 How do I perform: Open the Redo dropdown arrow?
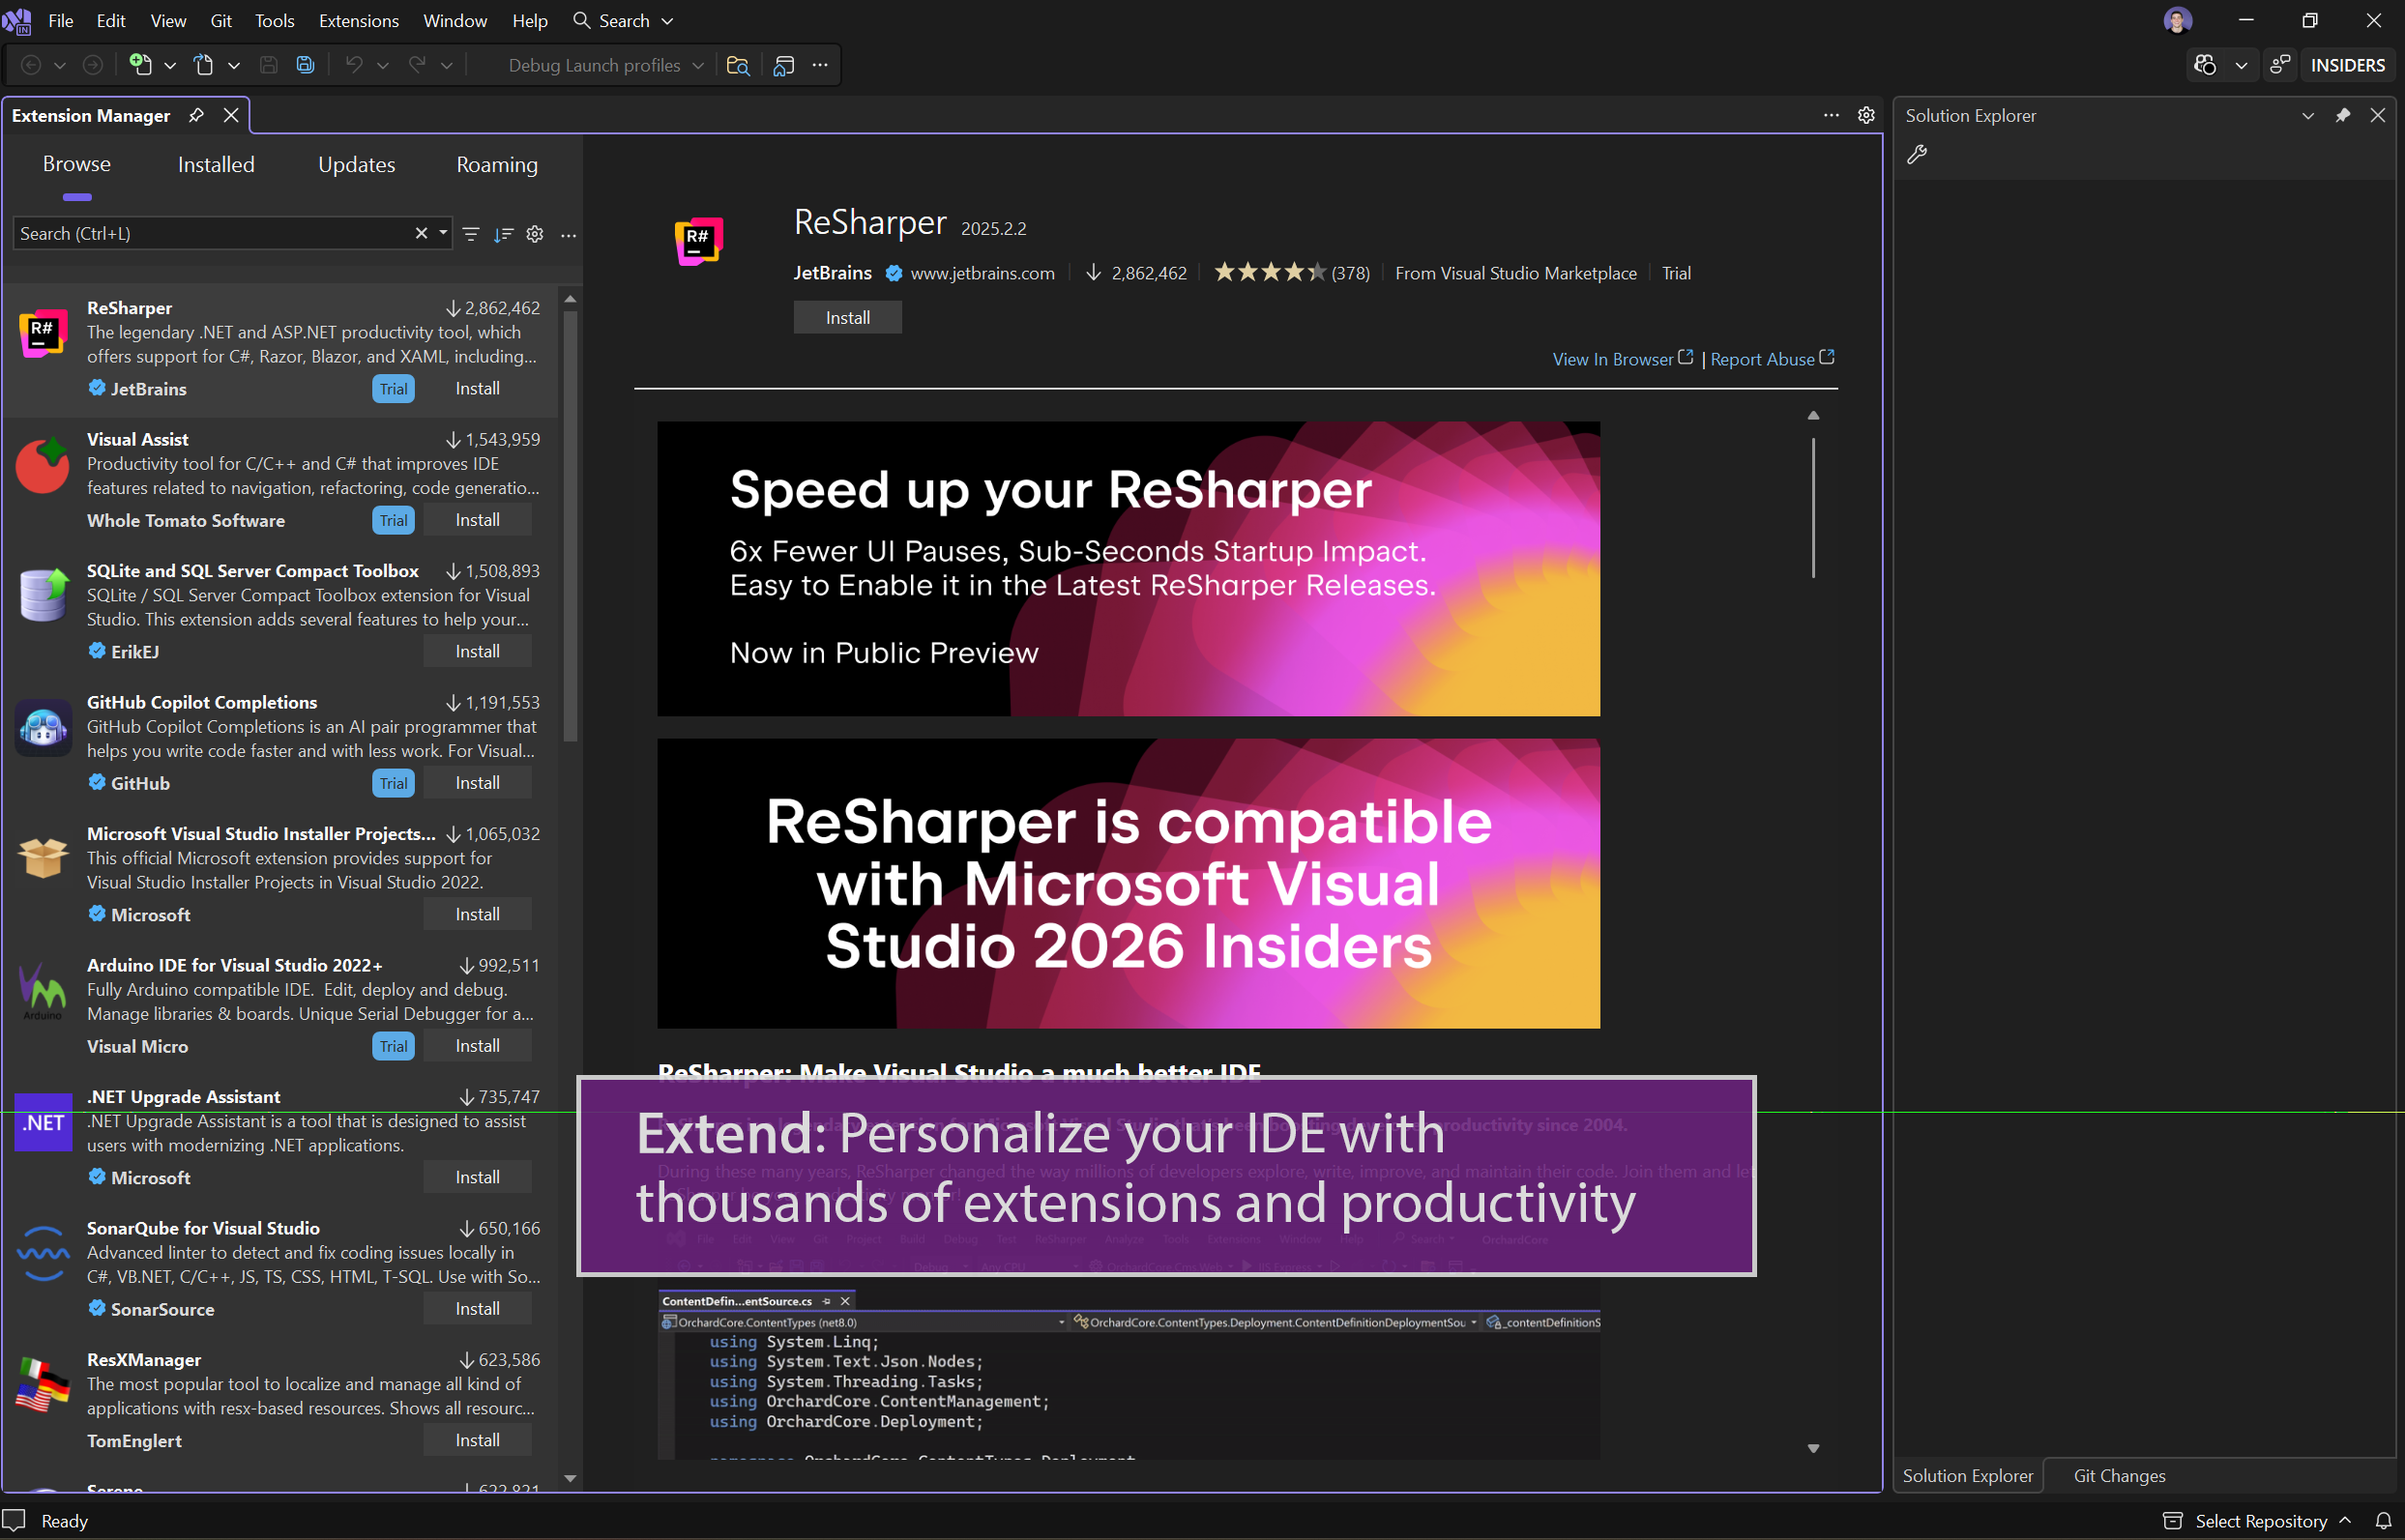tap(447, 64)
